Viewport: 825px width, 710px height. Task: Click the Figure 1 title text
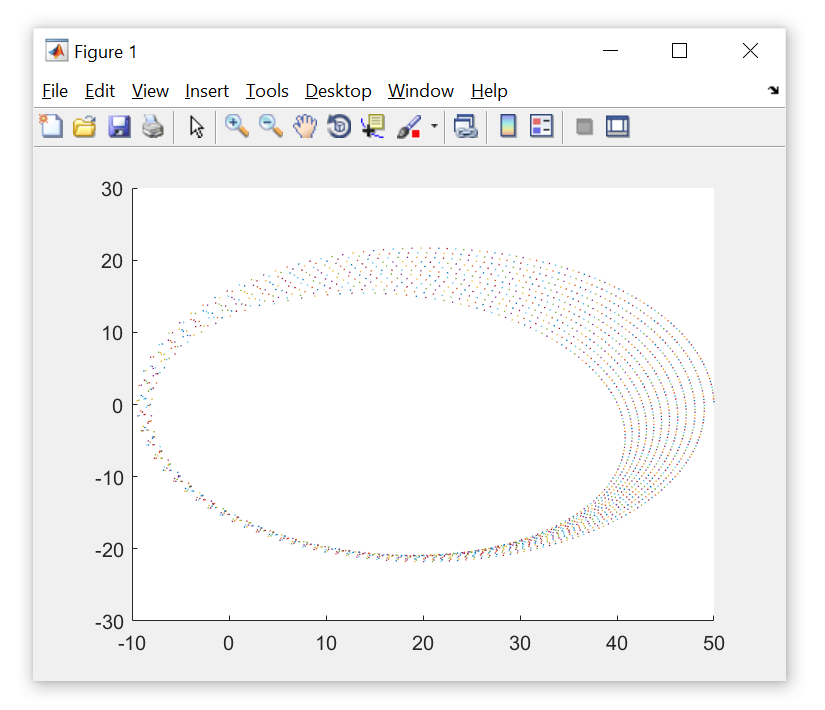pos(105,52)
